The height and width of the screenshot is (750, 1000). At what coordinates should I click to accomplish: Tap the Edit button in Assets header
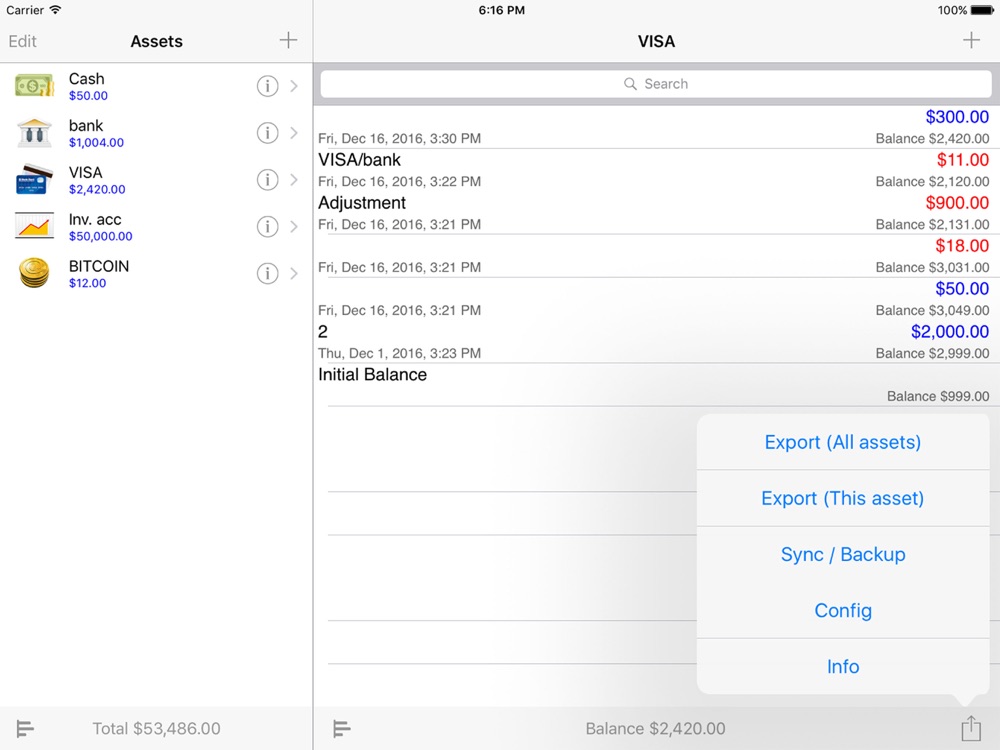click(22, 41)
